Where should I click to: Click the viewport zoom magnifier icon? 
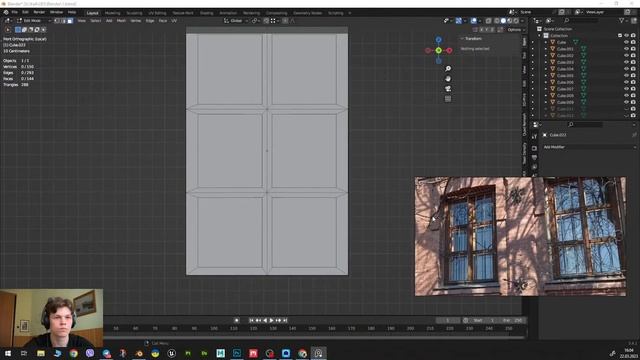point(448,69)
